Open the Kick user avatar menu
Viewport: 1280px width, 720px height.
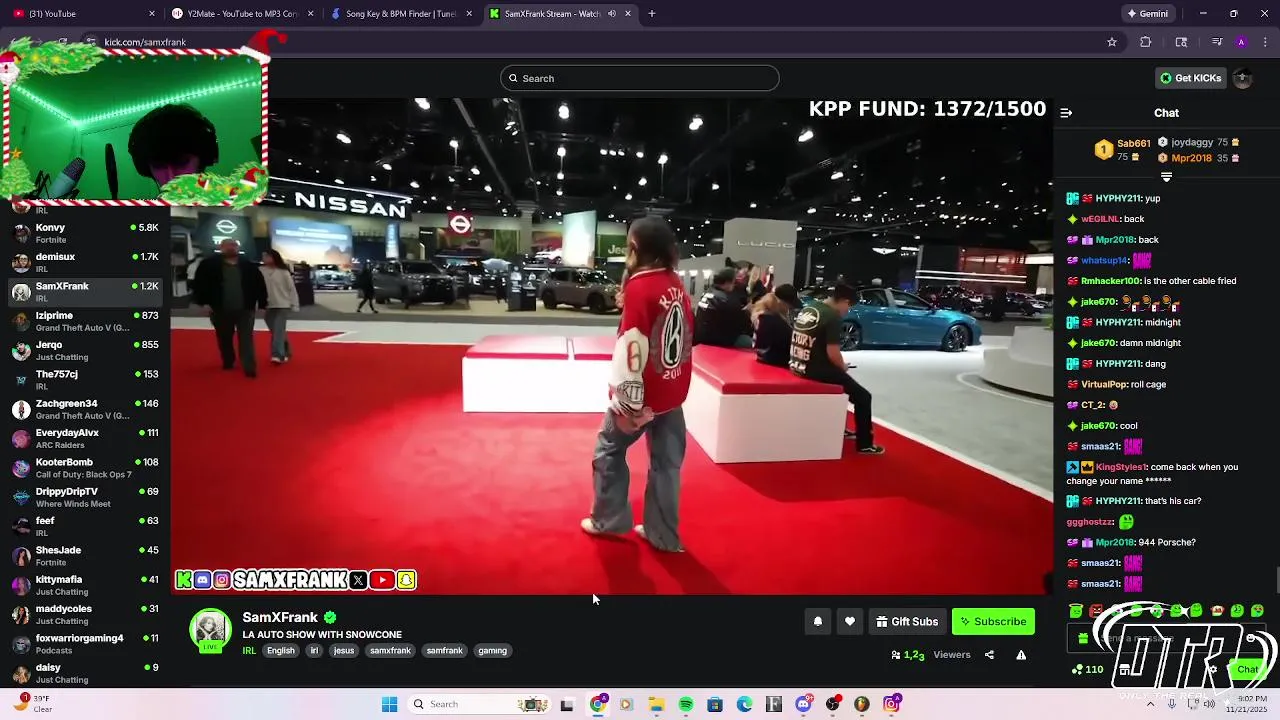coord(1243,78)
